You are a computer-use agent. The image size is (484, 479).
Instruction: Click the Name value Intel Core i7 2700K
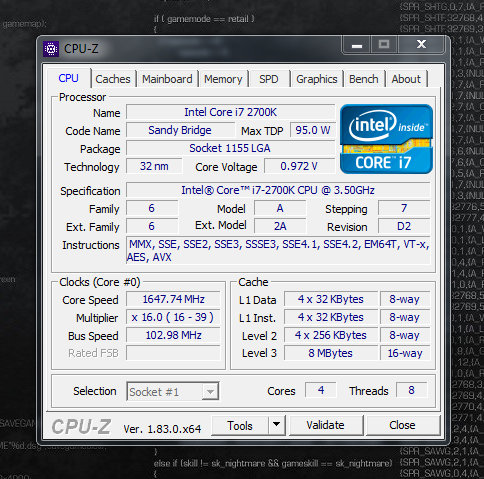pyautogui.click(x=230, y=112)
